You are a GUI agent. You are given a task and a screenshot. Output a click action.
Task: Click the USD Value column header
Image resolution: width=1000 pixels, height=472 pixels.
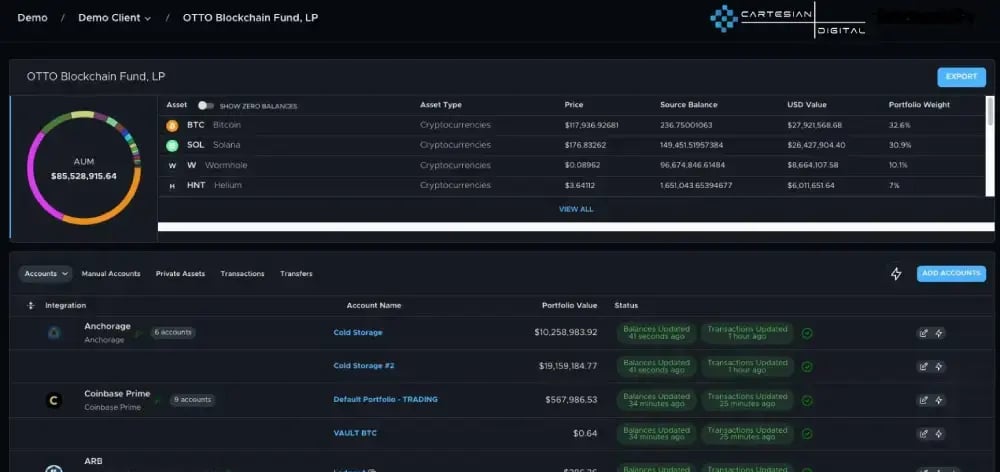(806, 105)
